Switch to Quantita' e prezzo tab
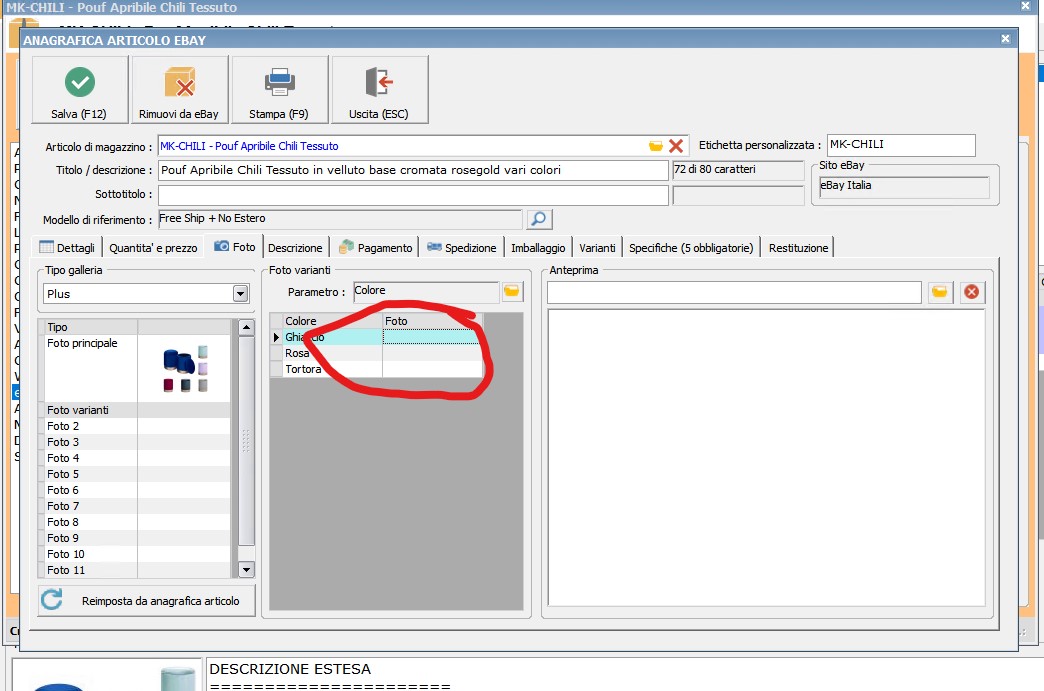Screen dimensions: 1044x691 [153, 248]
